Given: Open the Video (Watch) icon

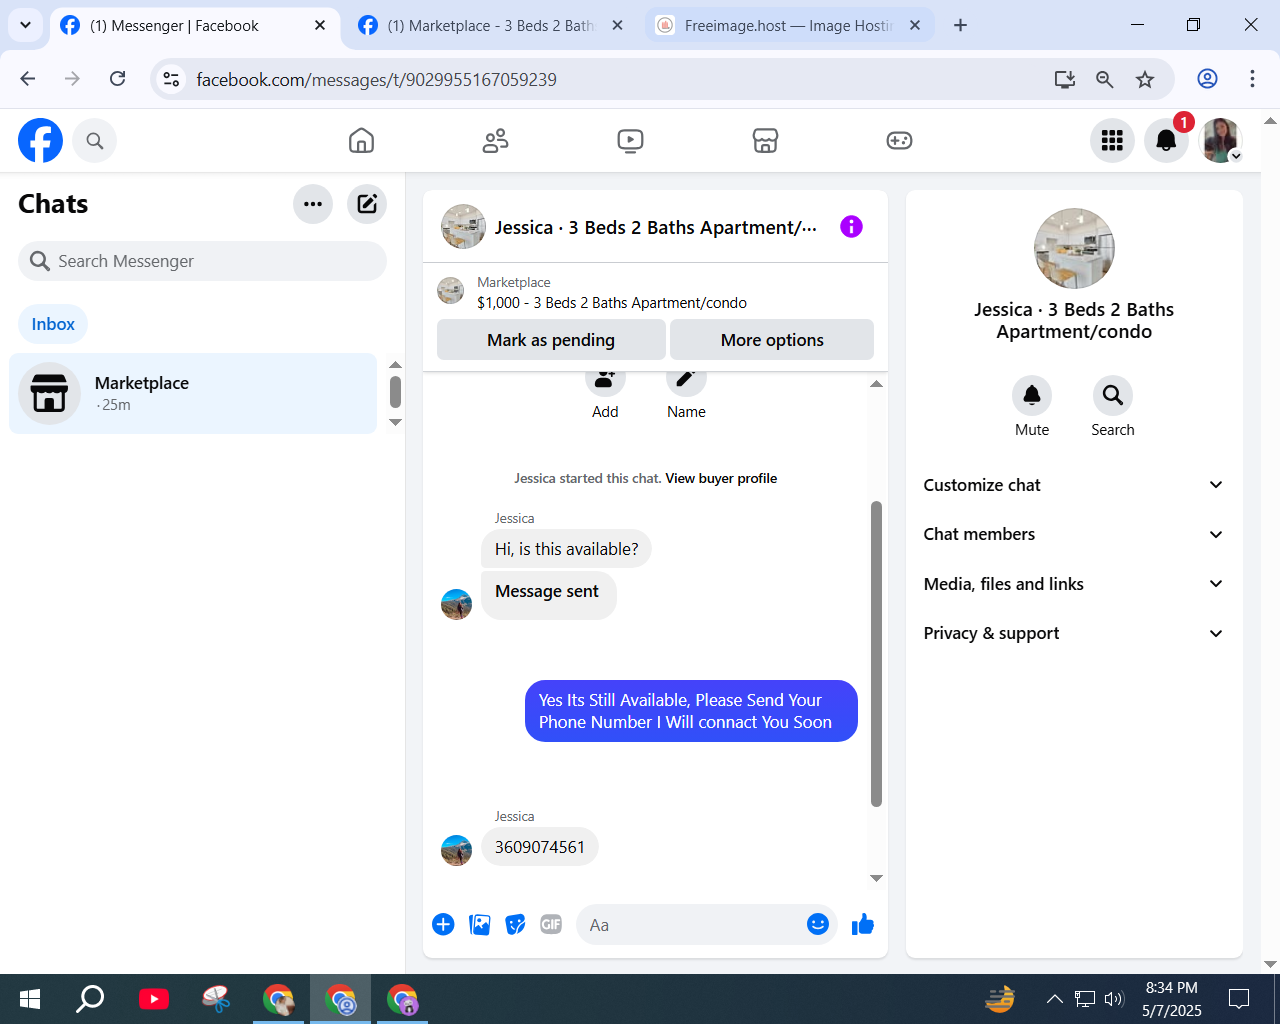Looking at the screenshot, I should click(630, 141).
